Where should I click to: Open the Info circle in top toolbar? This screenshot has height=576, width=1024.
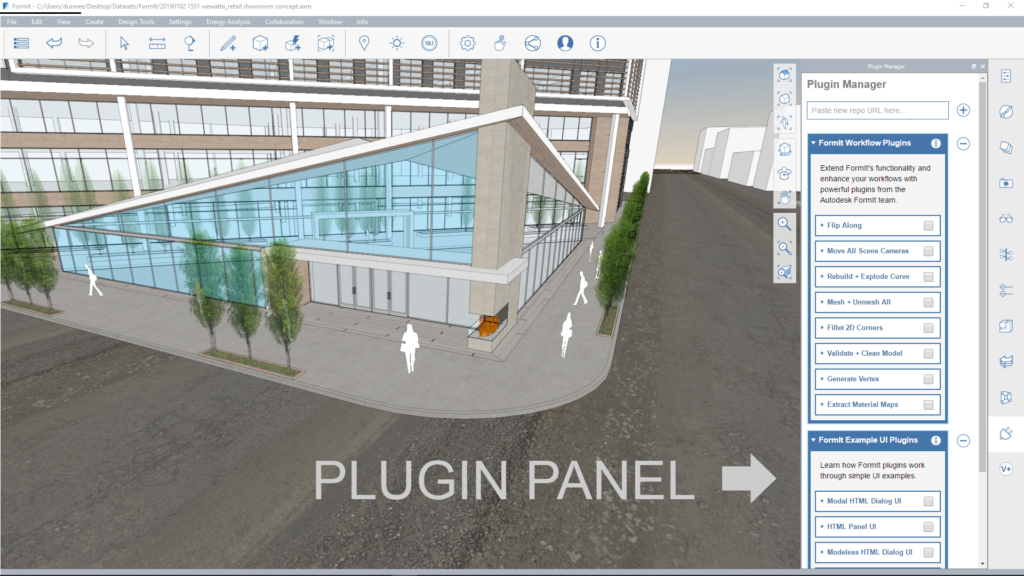point(598,43)
